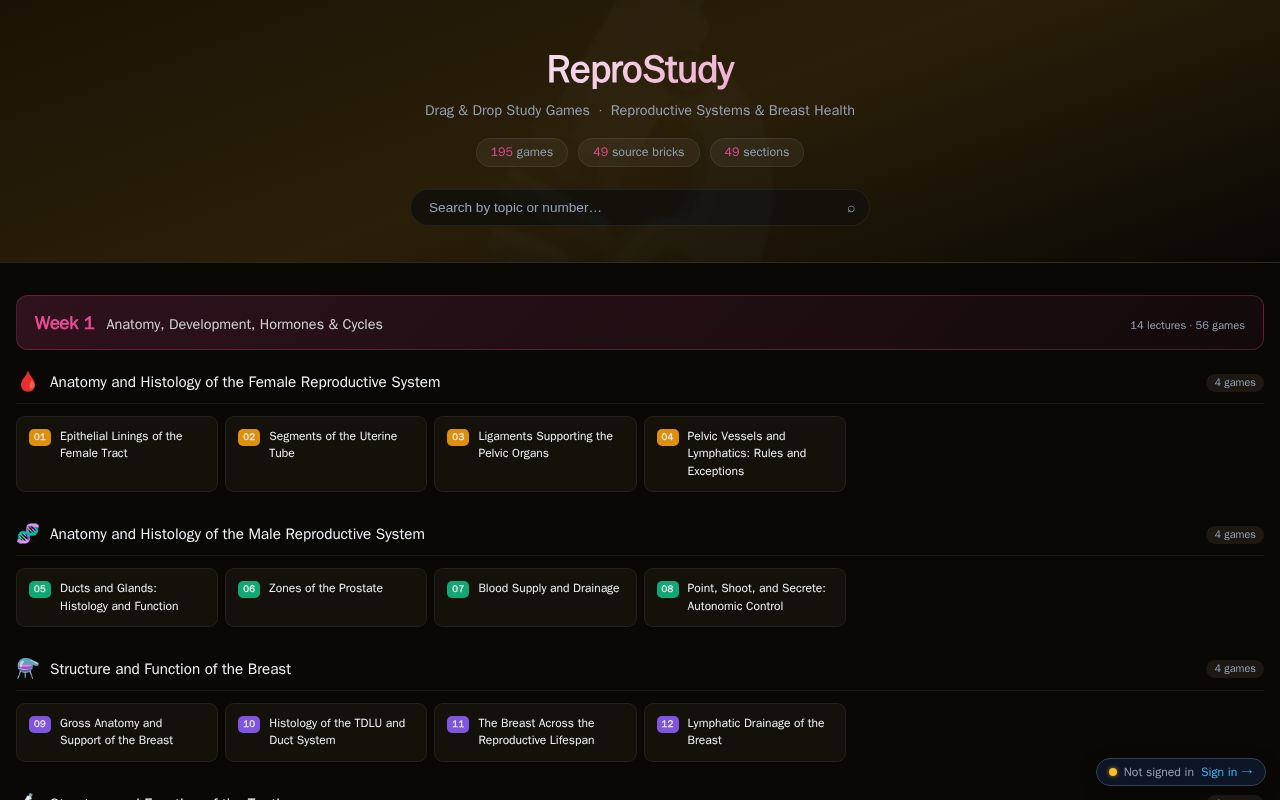Viewport: 1280px width, 800px height.
Task: Open game 01 Epithelial Linings of the Female Tract
Action: click(117, 454)
